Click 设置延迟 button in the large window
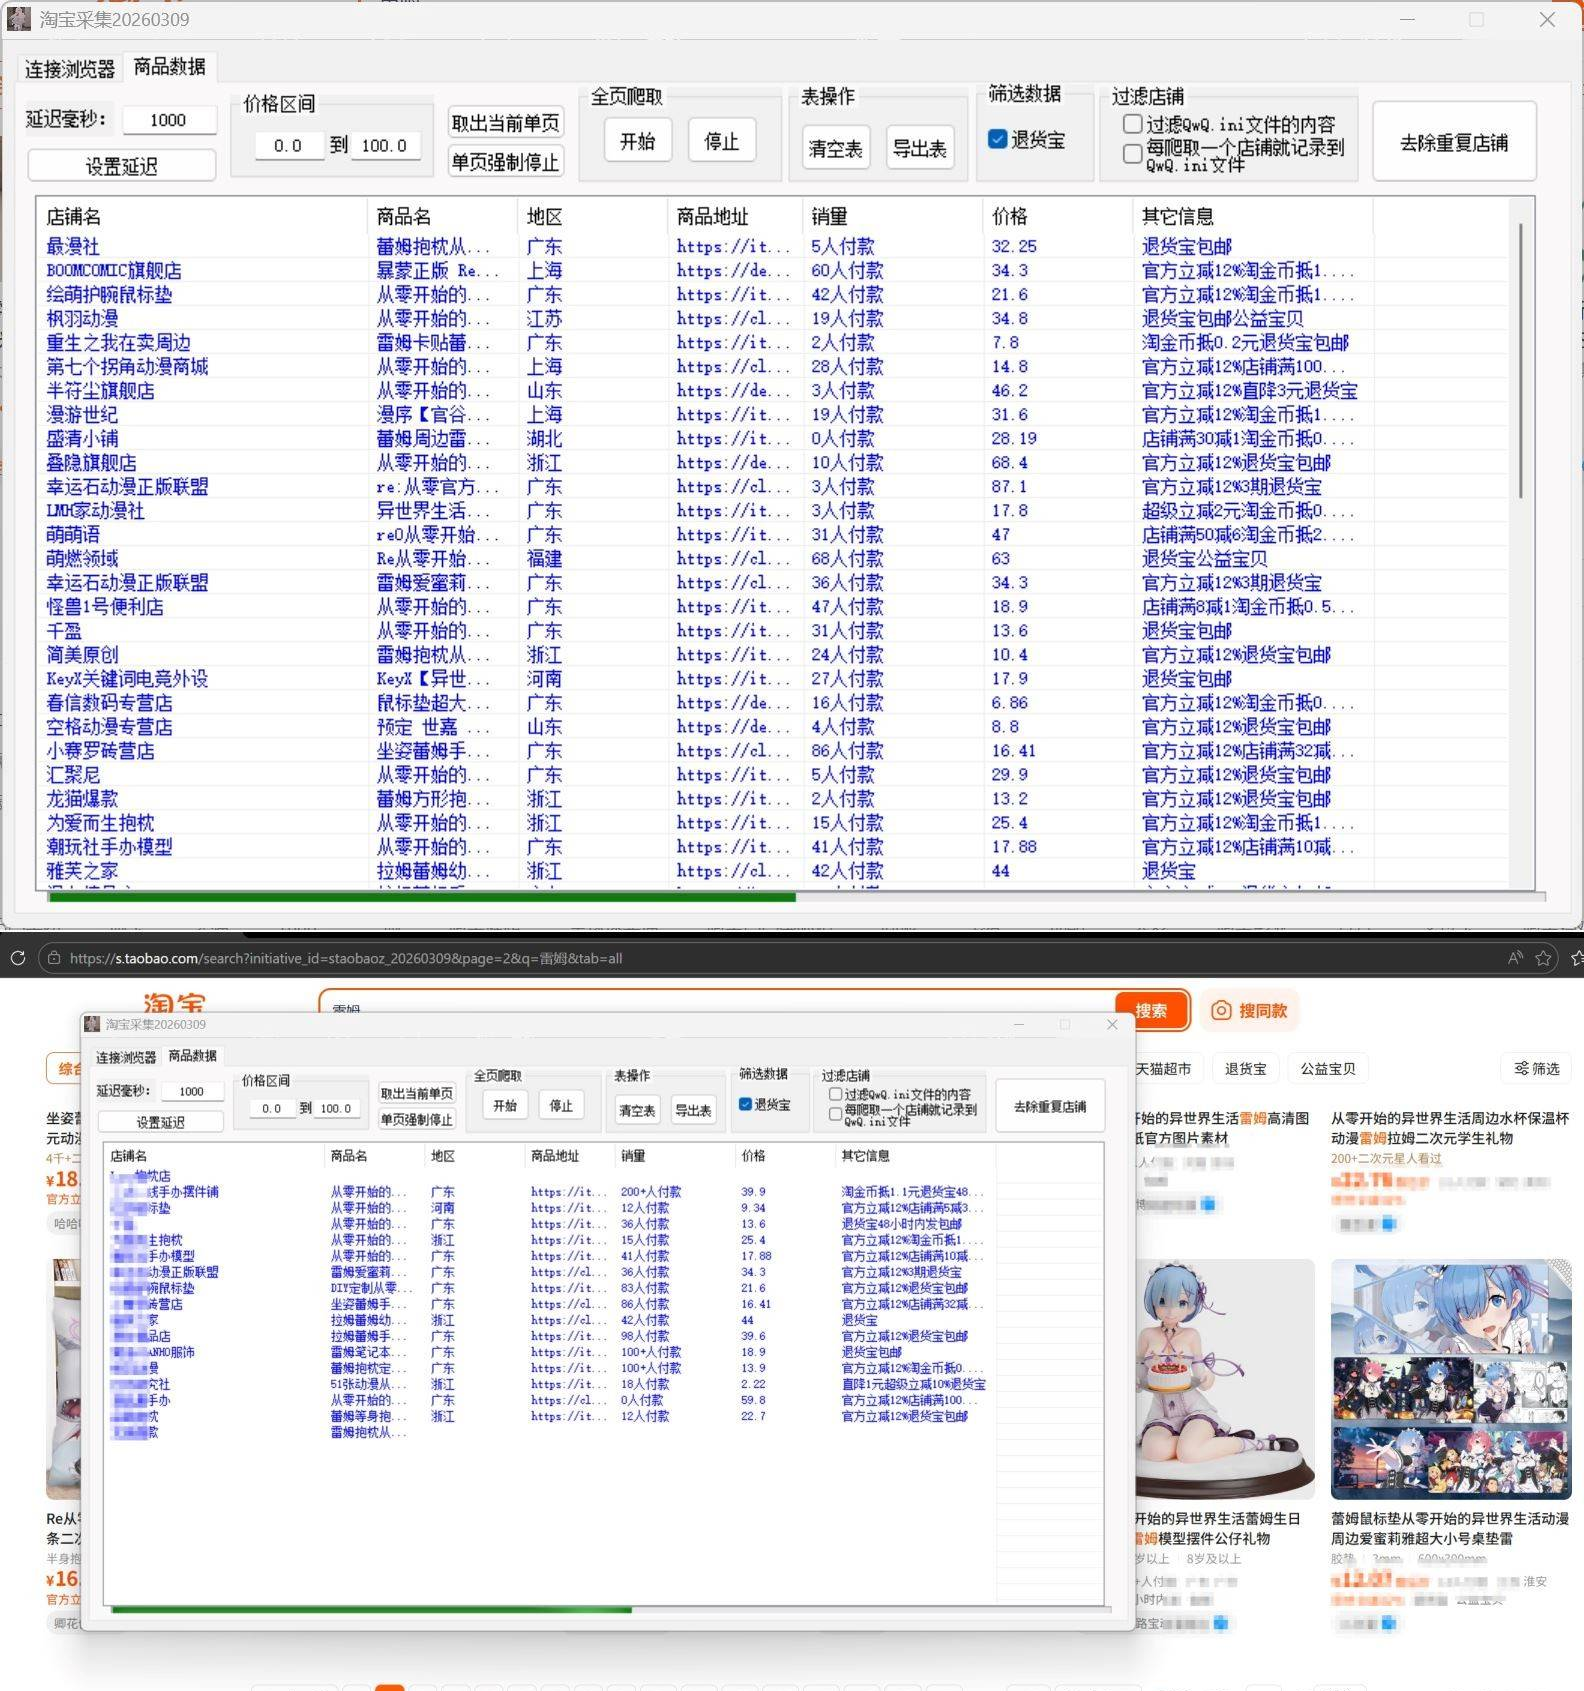 [x=121, y=166]
